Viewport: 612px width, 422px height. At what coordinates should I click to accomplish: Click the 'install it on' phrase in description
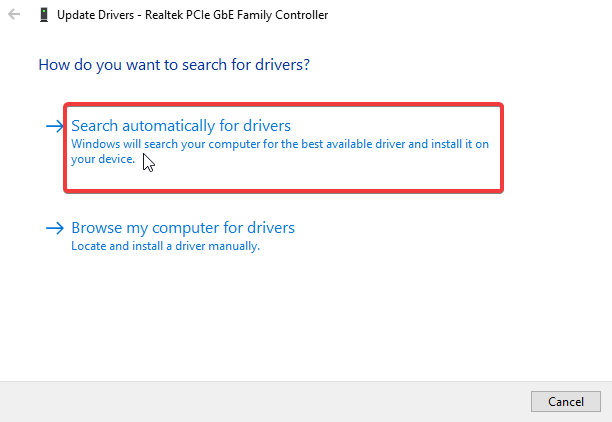(460, 144)
